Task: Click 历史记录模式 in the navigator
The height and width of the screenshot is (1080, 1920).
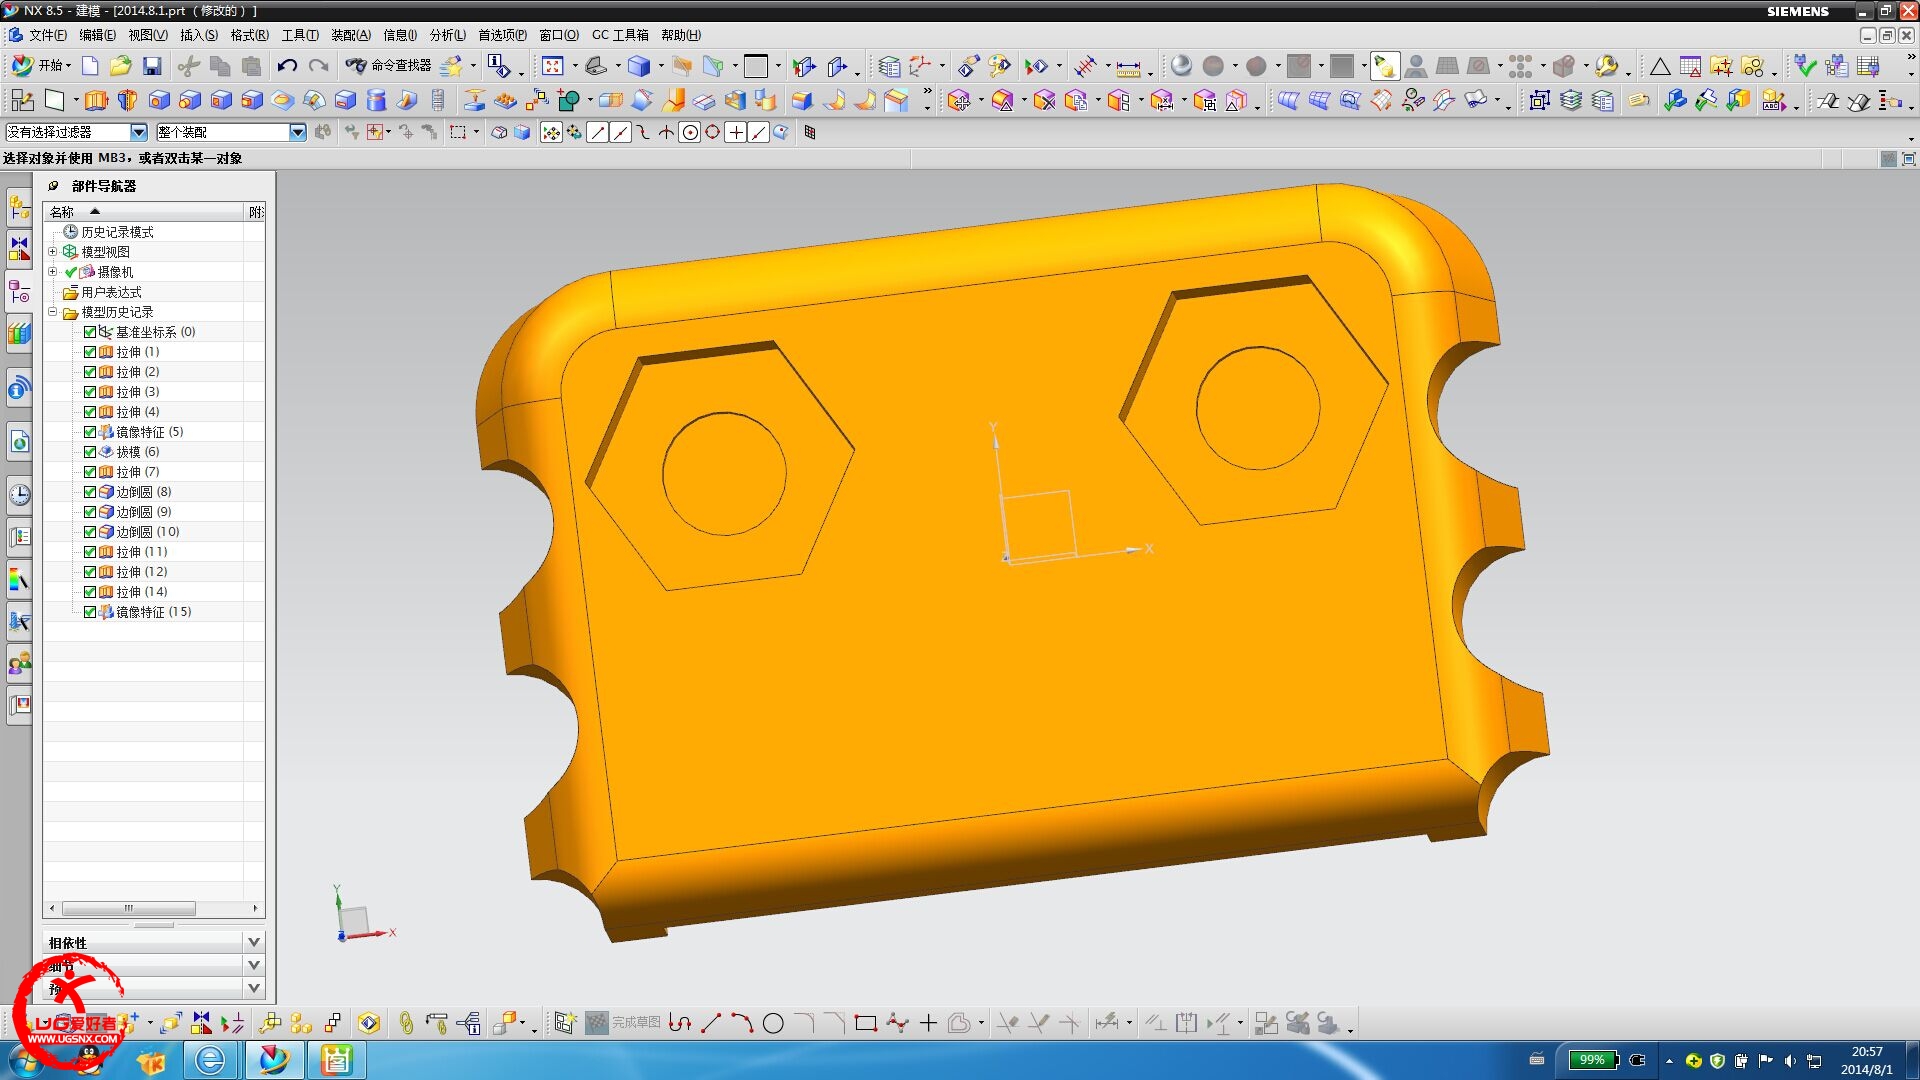Action: [x=117, y=232]
